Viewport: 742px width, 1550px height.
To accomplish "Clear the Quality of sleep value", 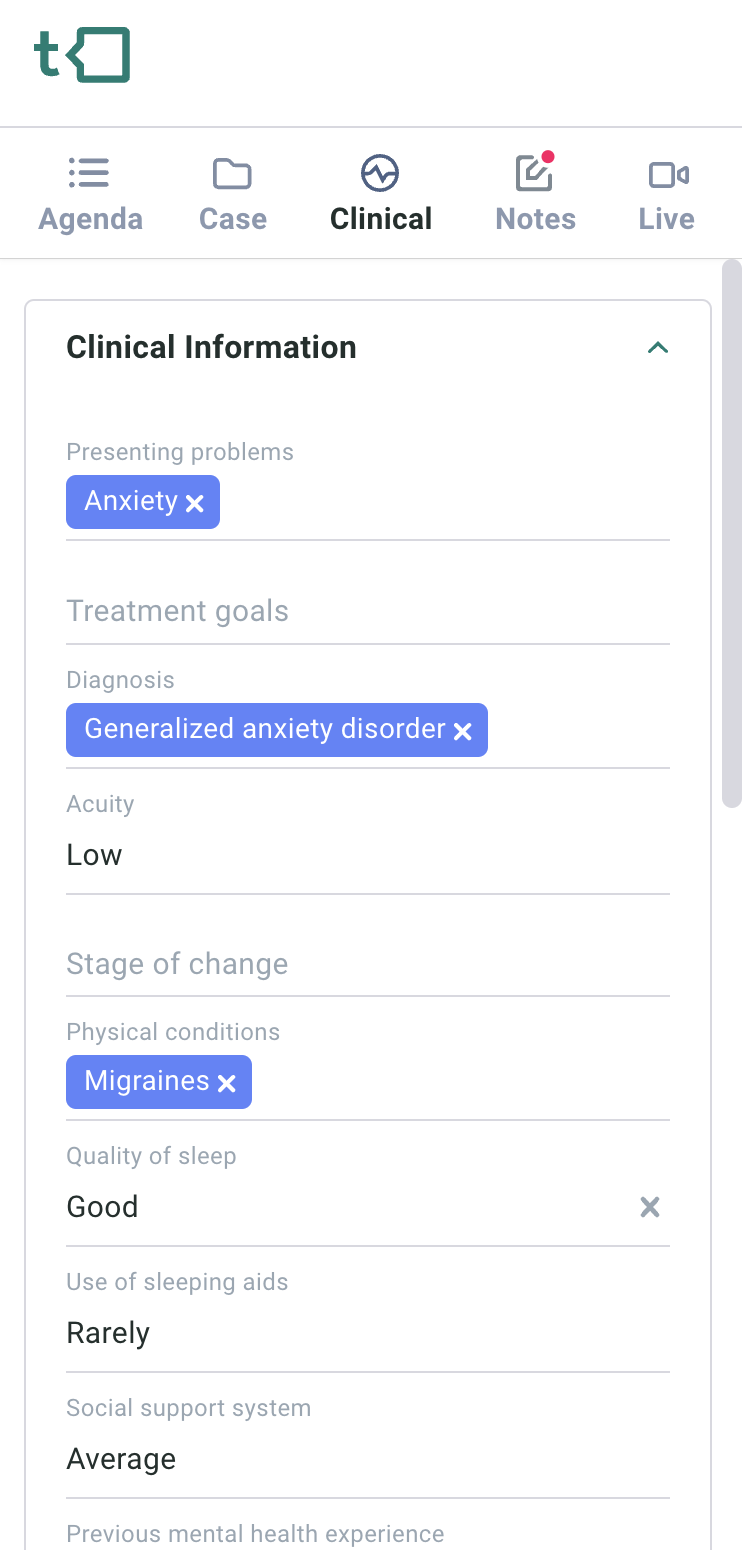I will point(650,1207).
